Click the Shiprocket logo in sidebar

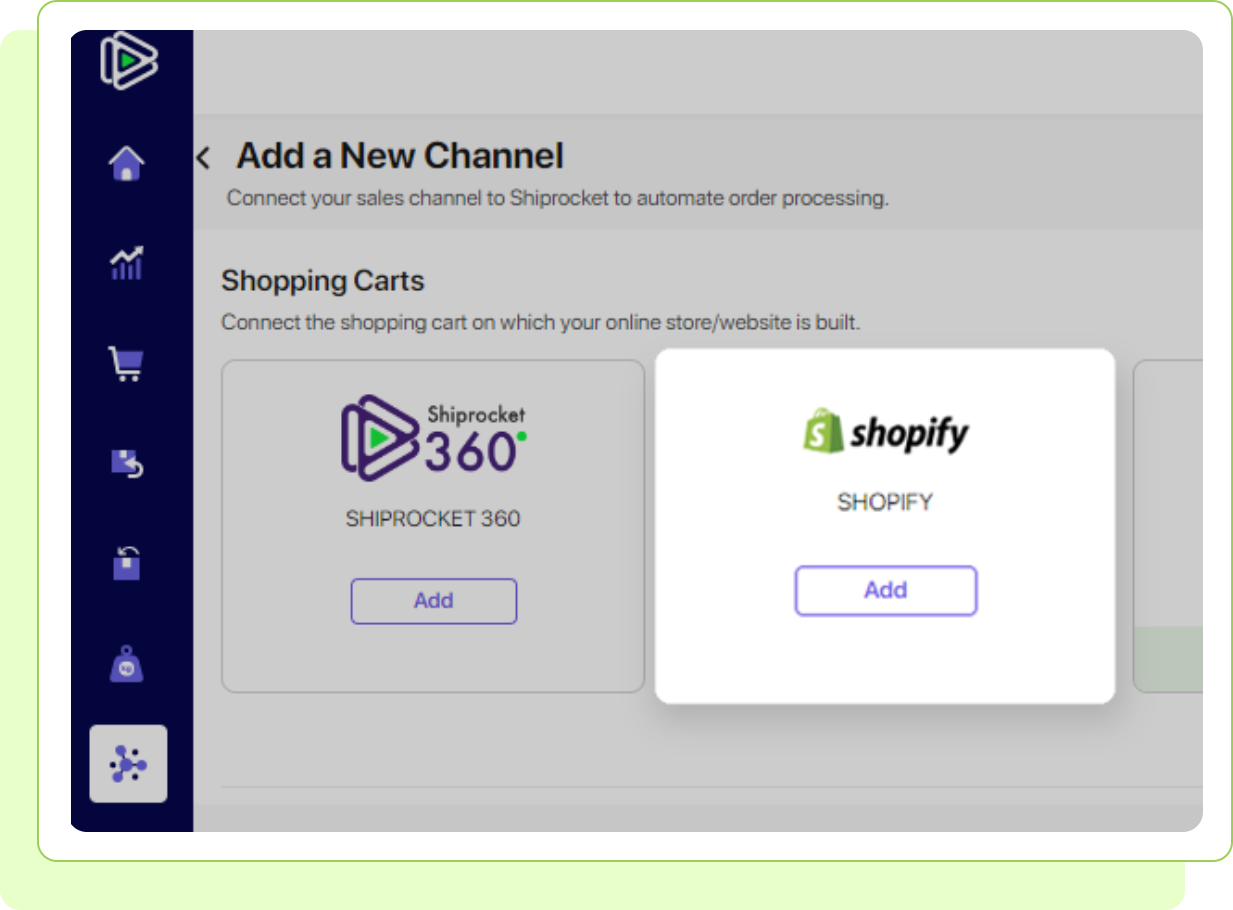point(129,59)
